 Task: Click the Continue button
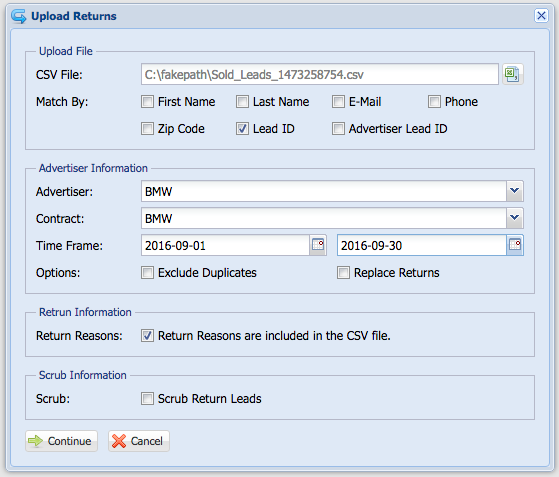click(x=61, y=441)
